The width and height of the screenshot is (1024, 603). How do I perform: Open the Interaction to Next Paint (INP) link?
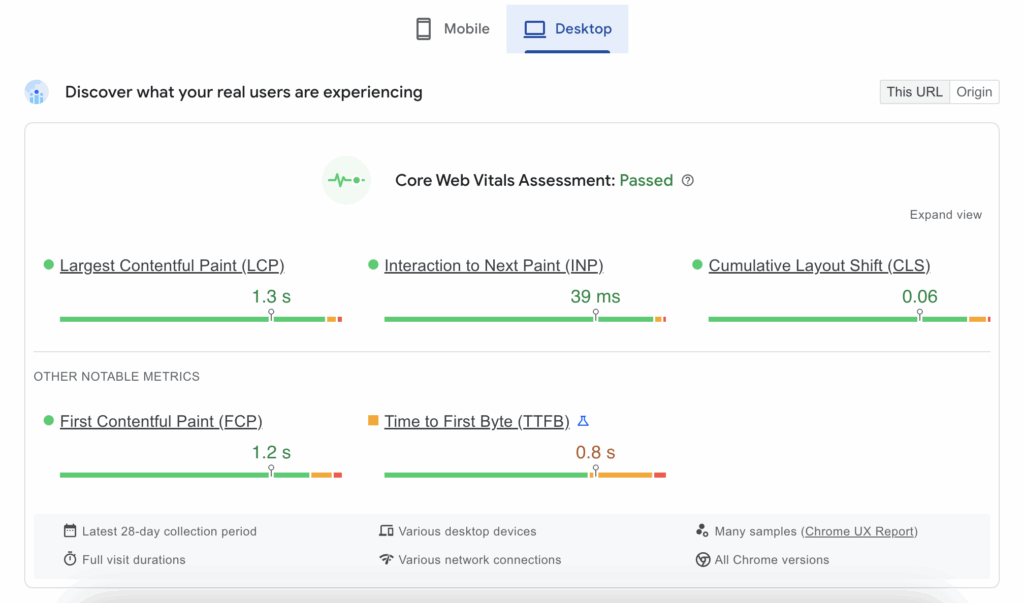pos(493,266)
